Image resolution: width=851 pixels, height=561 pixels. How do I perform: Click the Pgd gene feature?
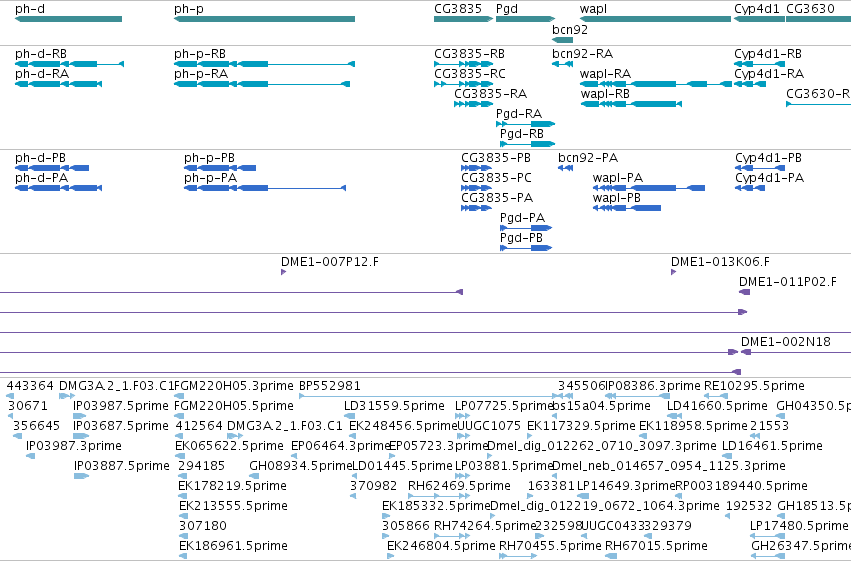coord(525,19)
